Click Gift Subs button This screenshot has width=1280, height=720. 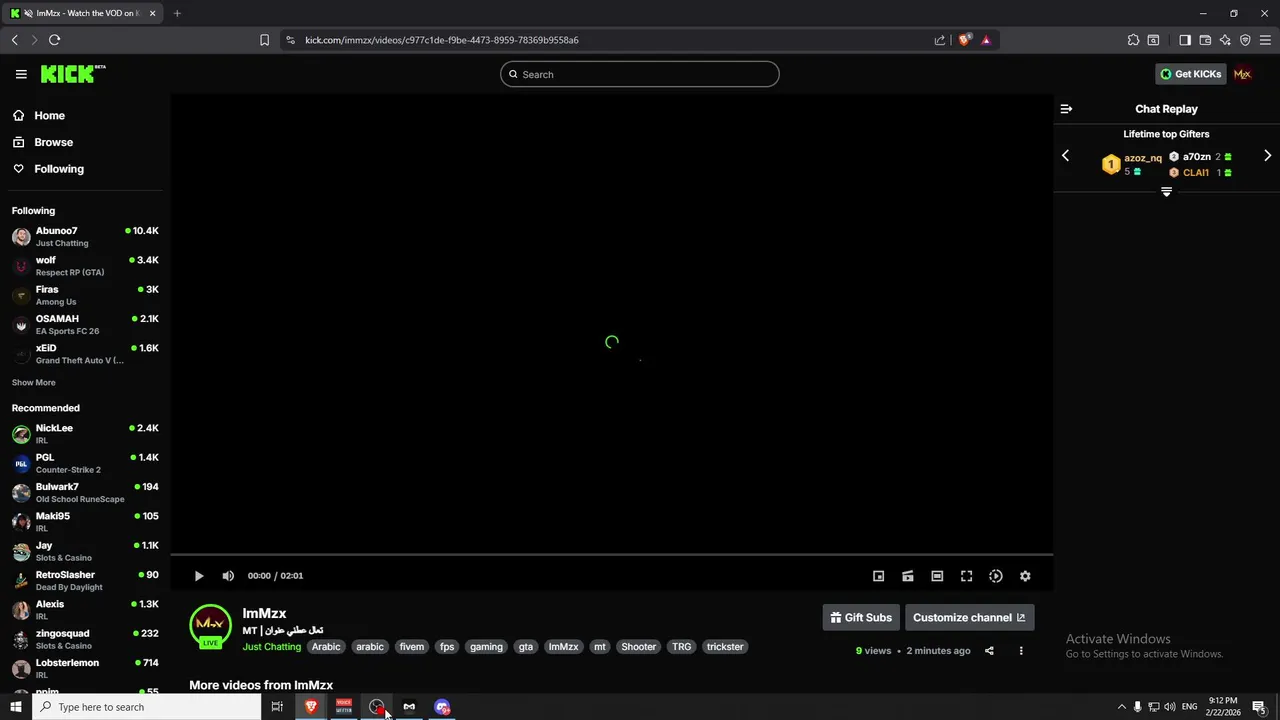click(x=861, y=617)
